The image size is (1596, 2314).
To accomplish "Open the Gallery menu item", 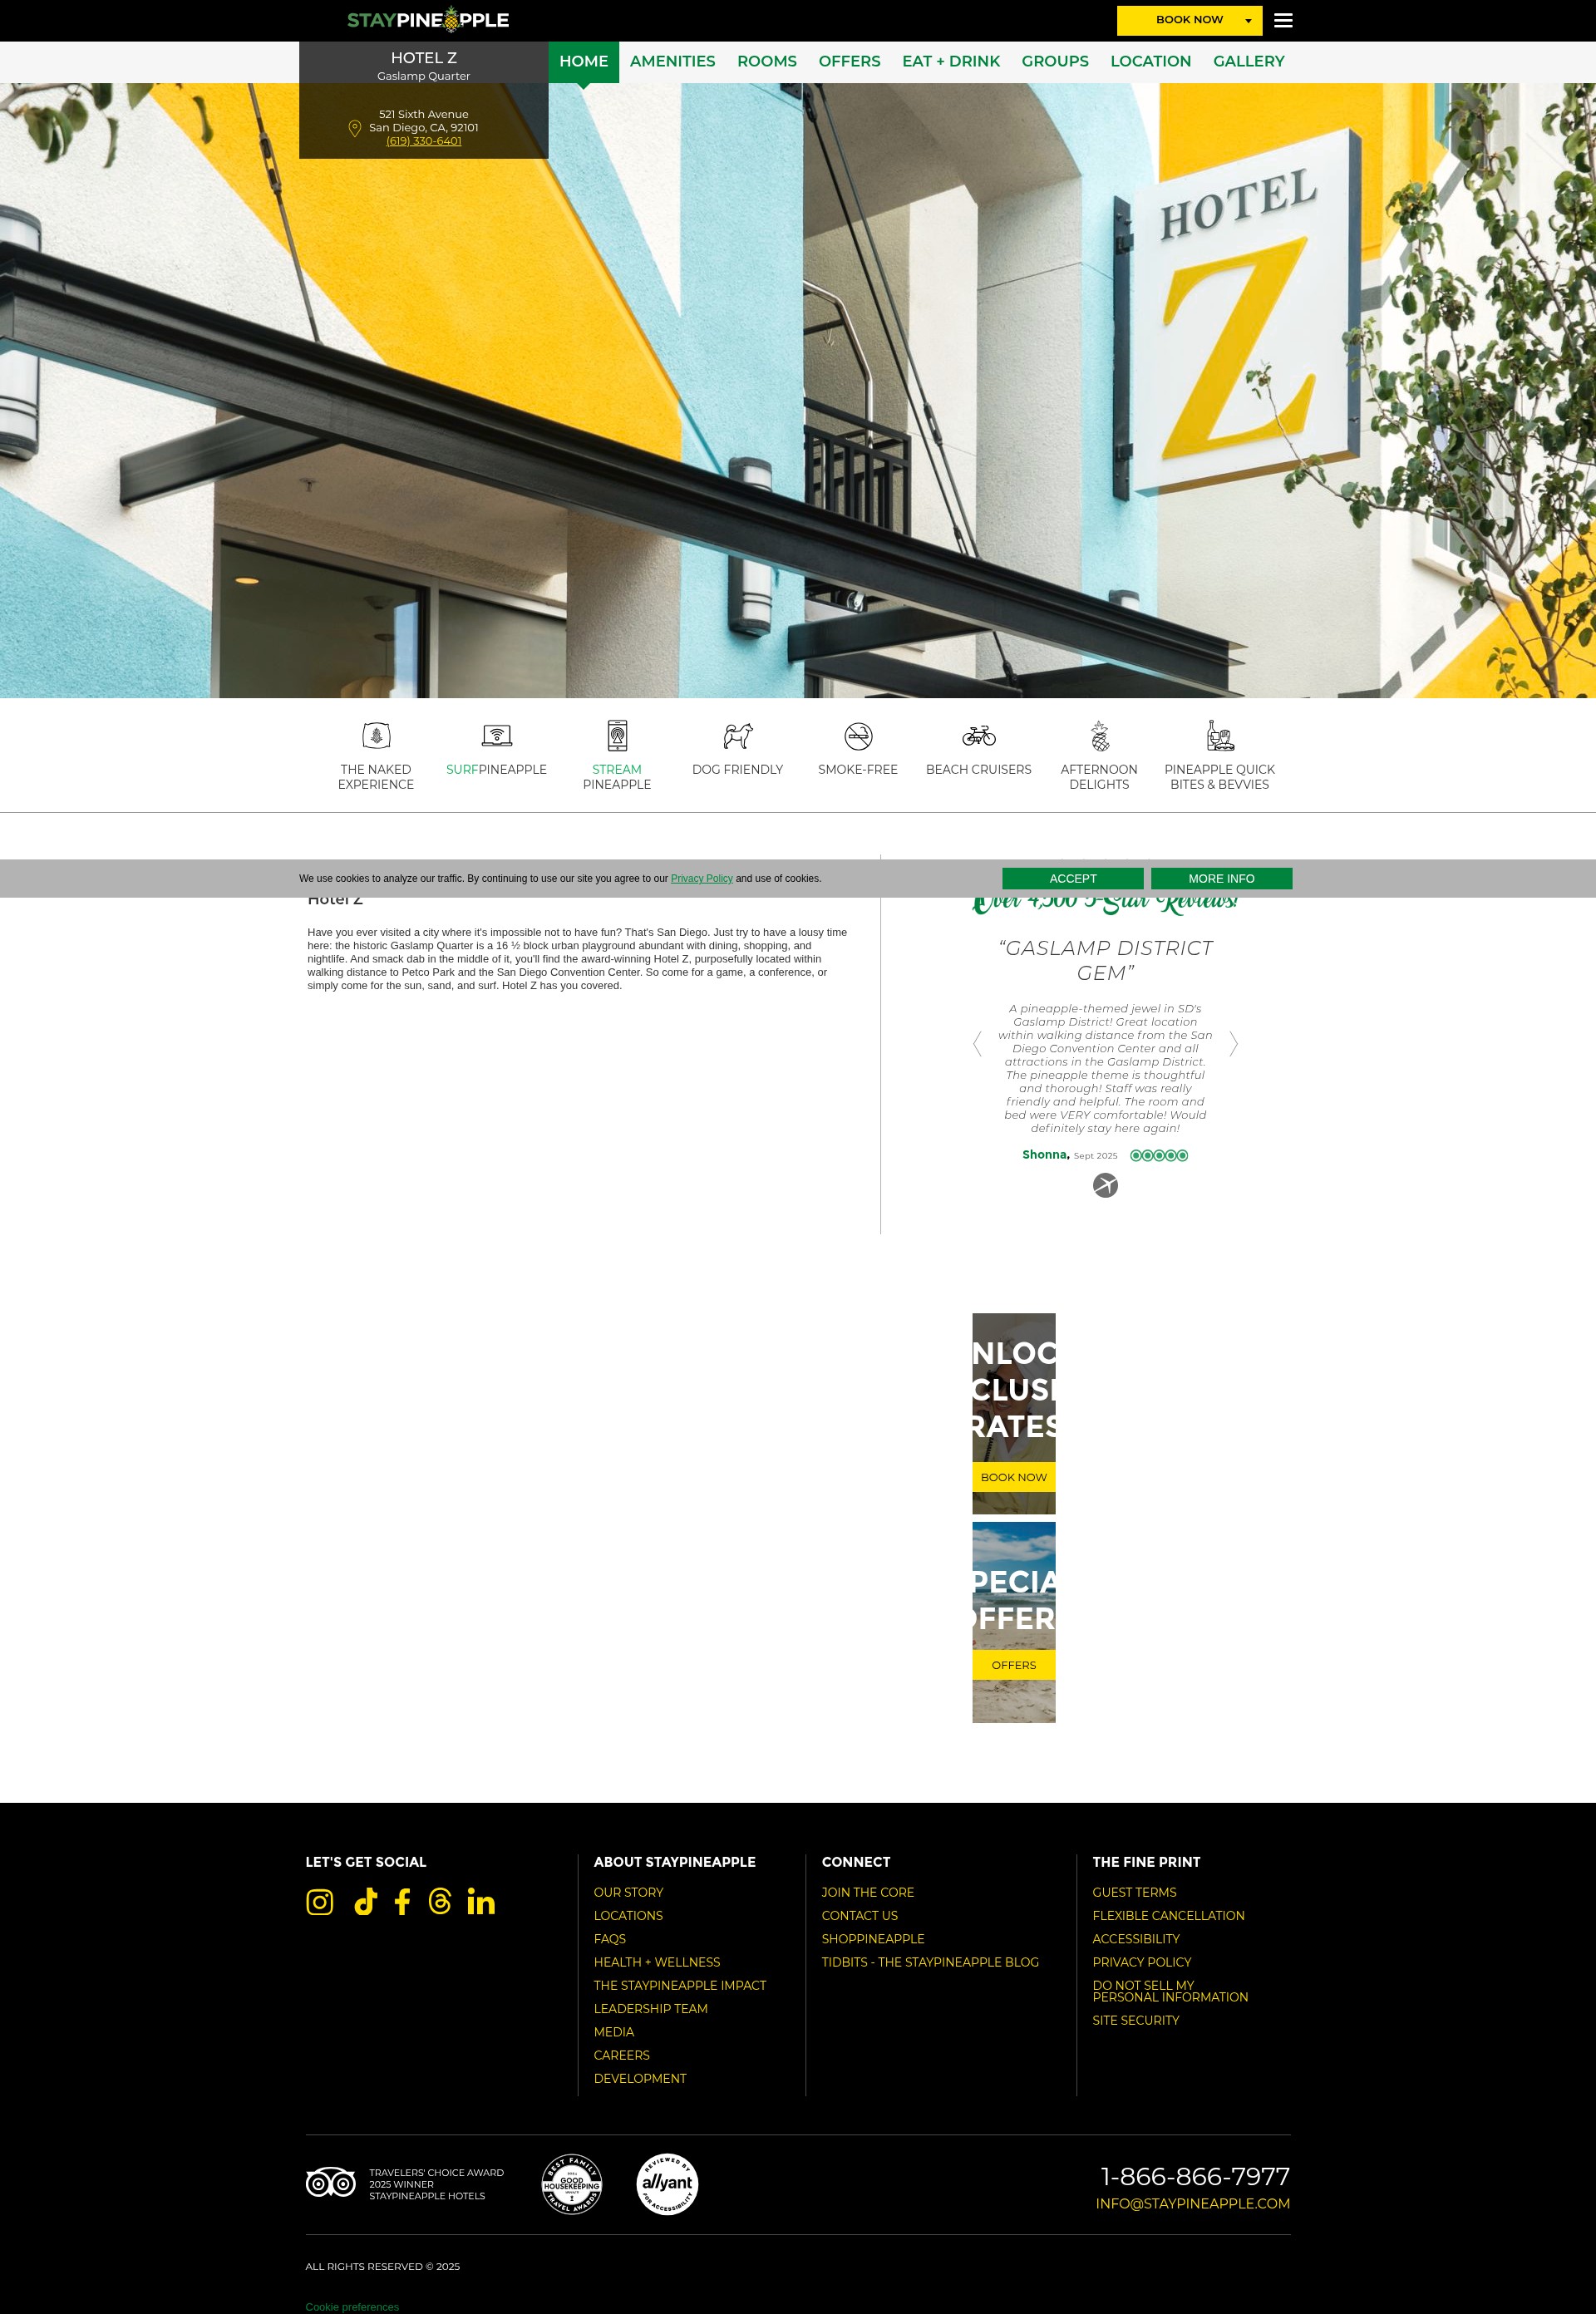I will 1249,62.
